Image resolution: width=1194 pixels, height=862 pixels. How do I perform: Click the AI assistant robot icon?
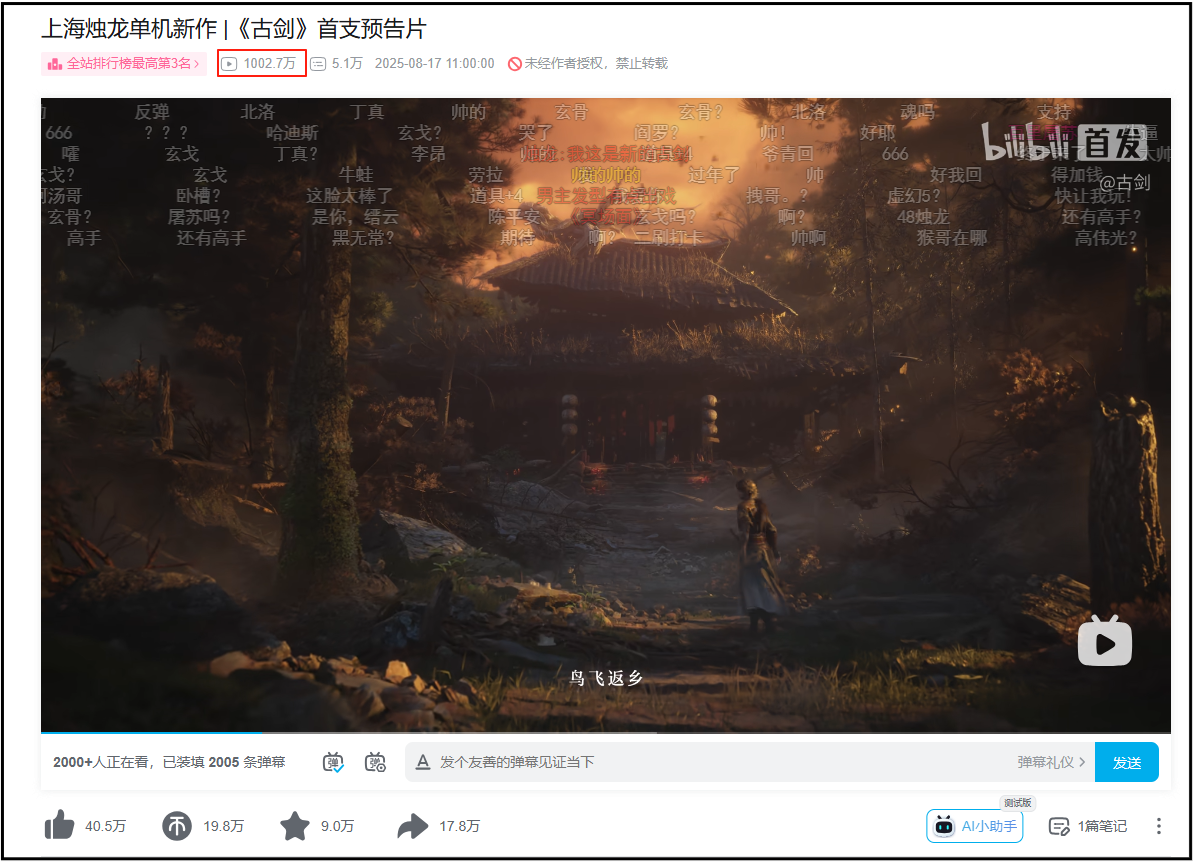[x=944, y=826]
